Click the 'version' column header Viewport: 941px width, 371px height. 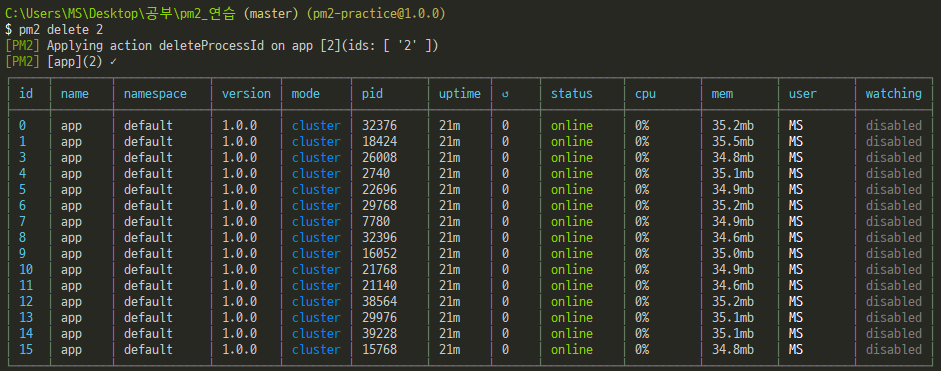(246, 94)
